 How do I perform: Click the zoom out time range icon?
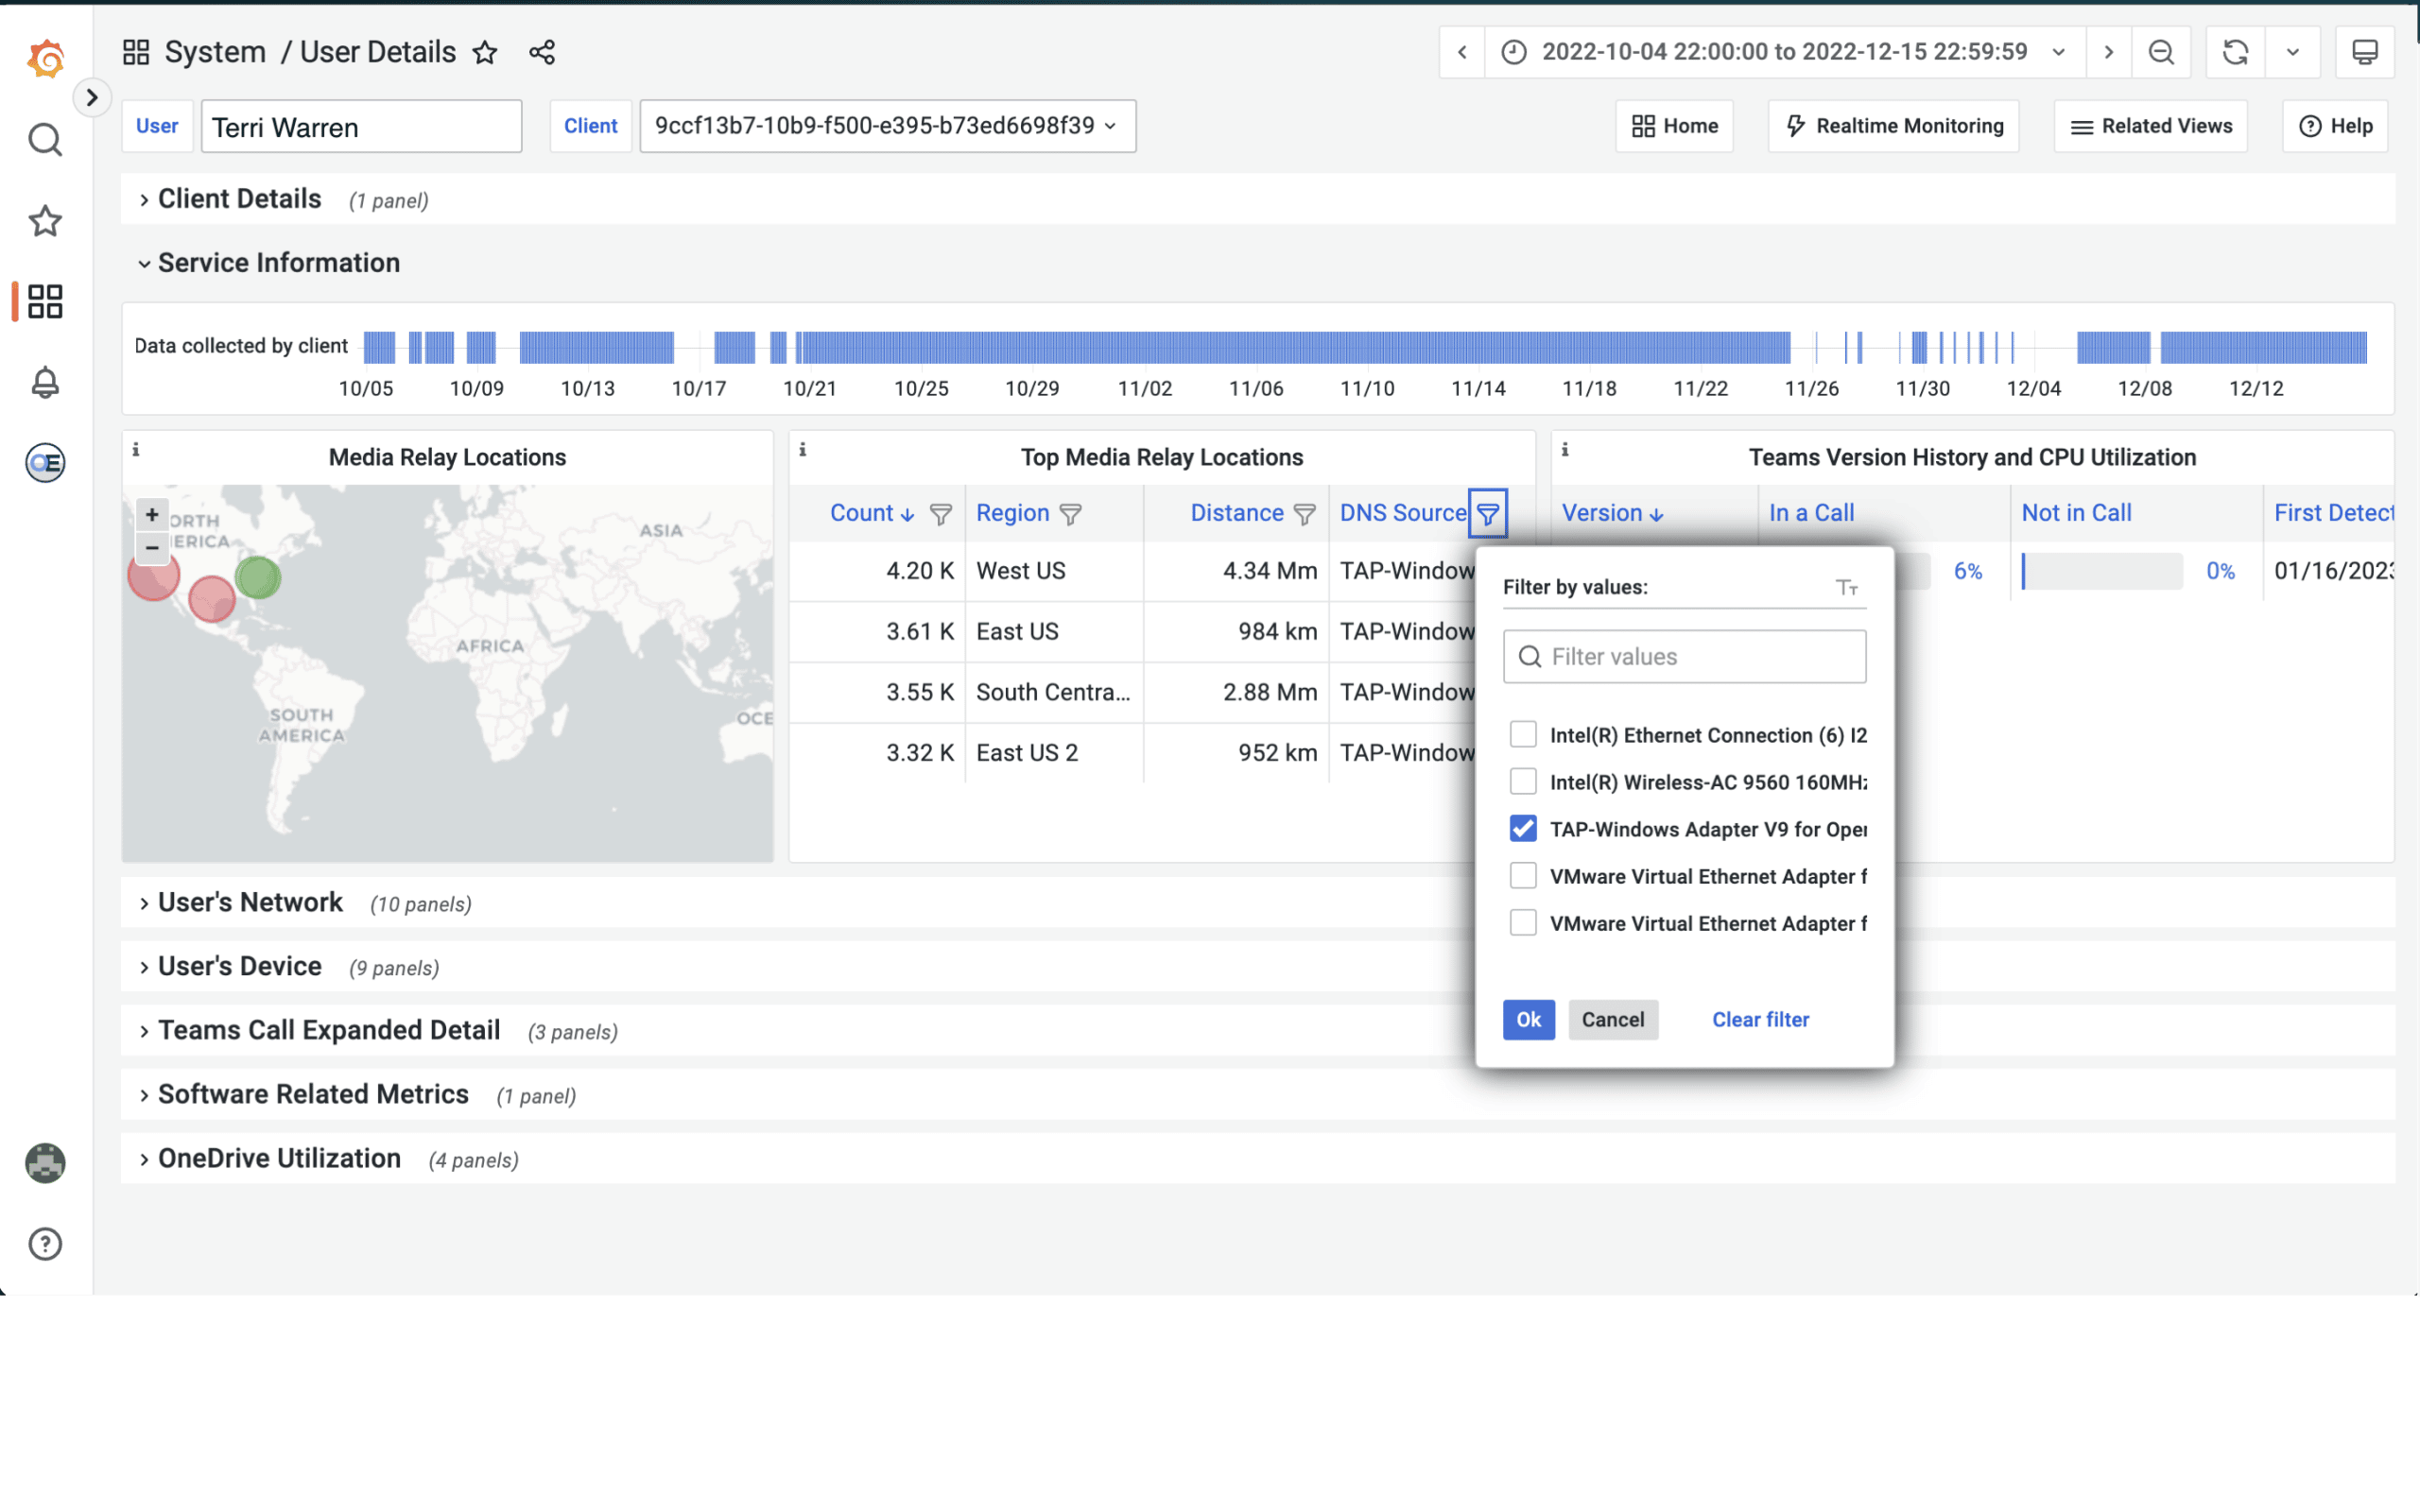click(x=2161, y=52)
